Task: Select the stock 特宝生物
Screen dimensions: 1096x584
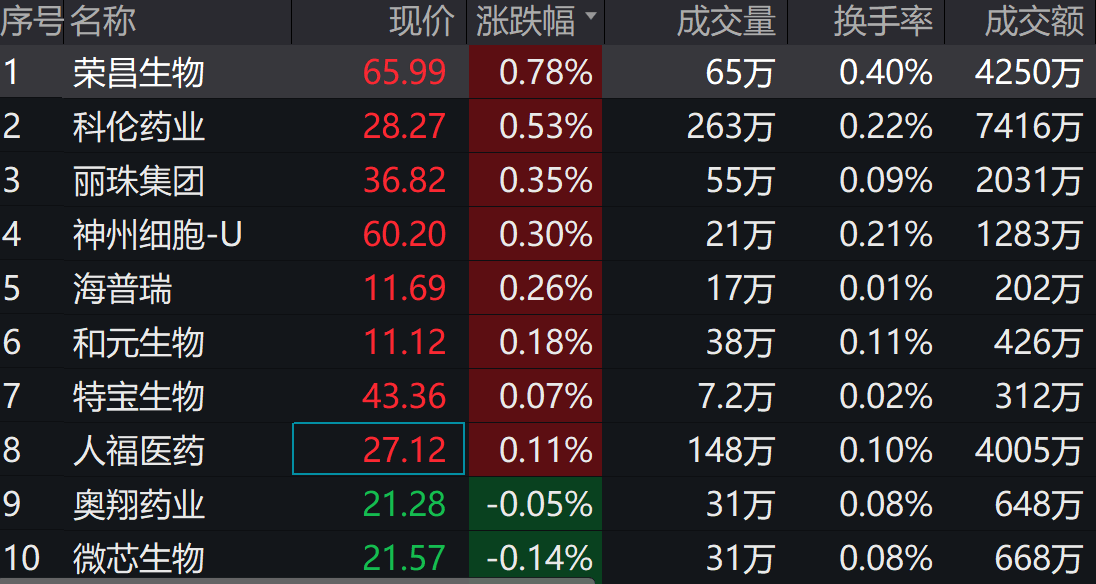Action: [139, 395]
